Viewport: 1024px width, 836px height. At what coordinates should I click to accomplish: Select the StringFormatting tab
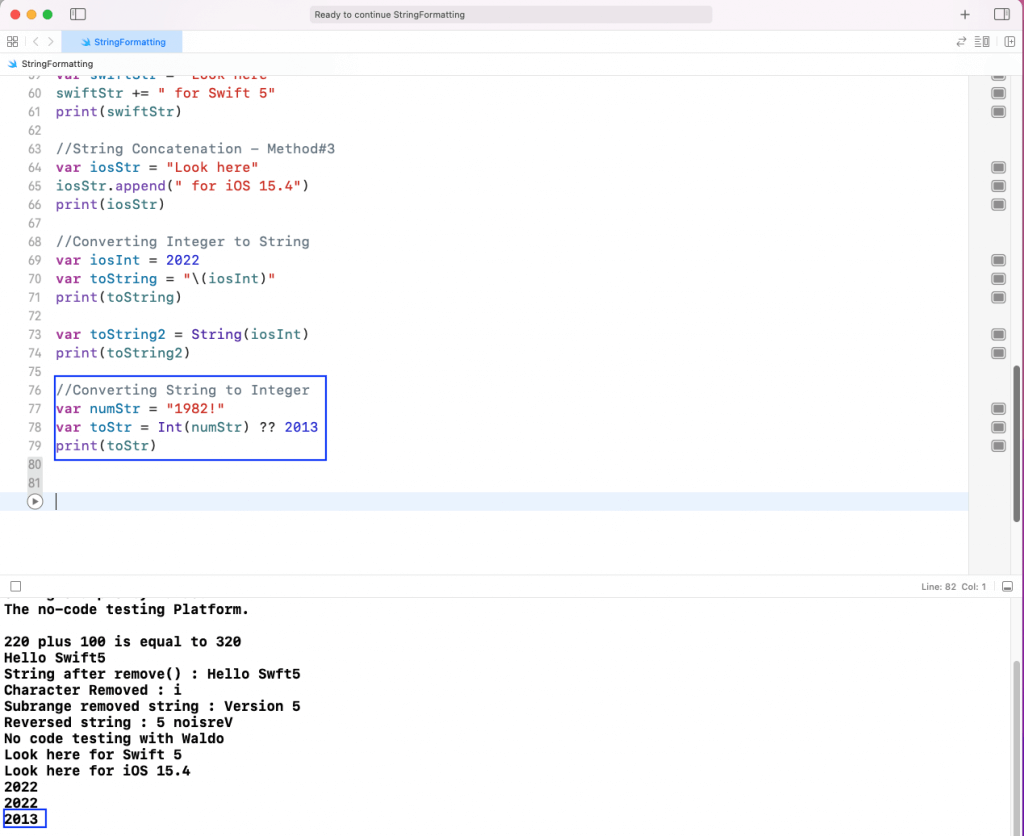[121, 42]
